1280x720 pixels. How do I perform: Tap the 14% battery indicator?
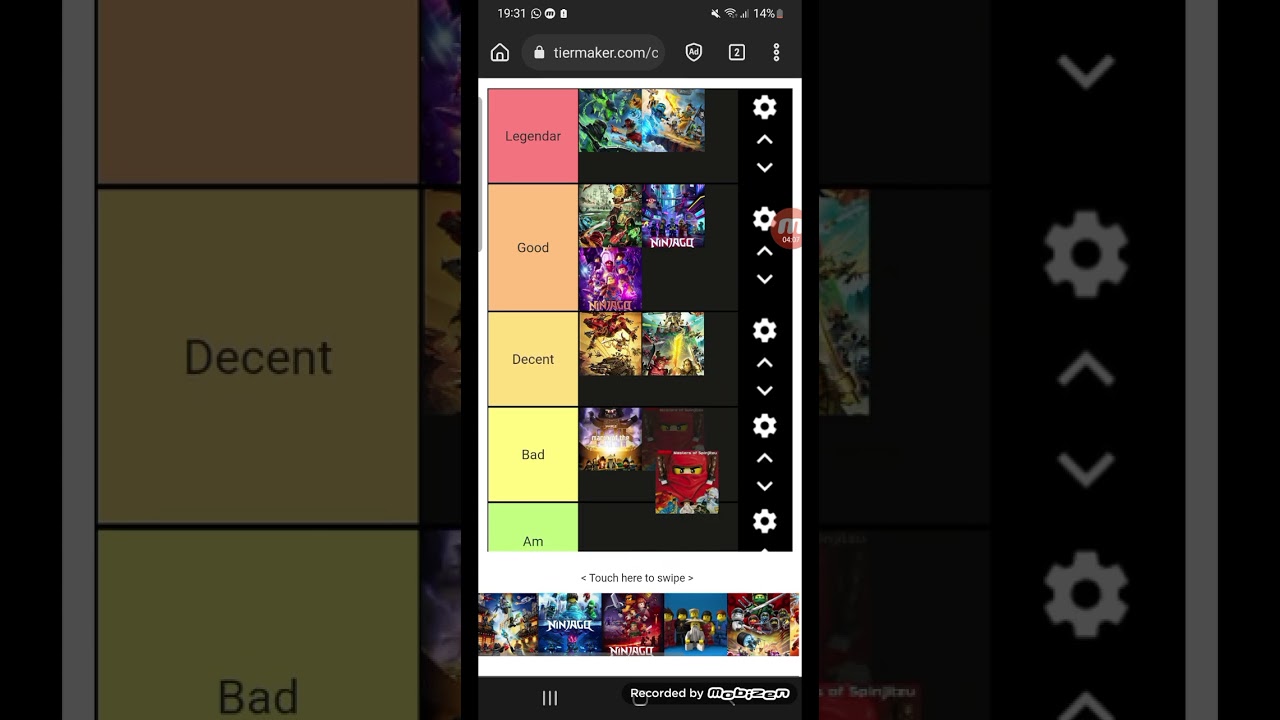pos(768,14)
